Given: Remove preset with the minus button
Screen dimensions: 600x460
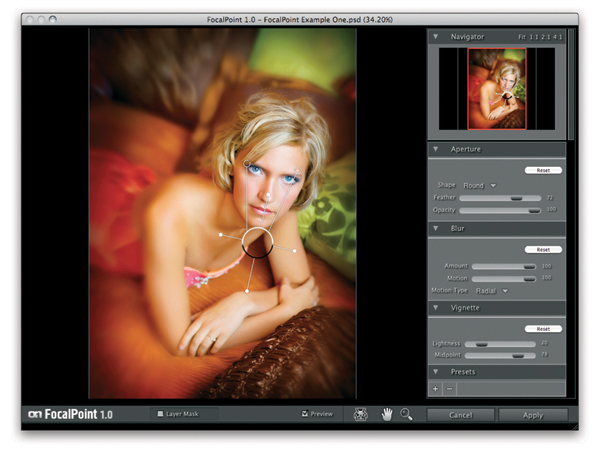Looking at the screenshot, I should pos(449,388).
